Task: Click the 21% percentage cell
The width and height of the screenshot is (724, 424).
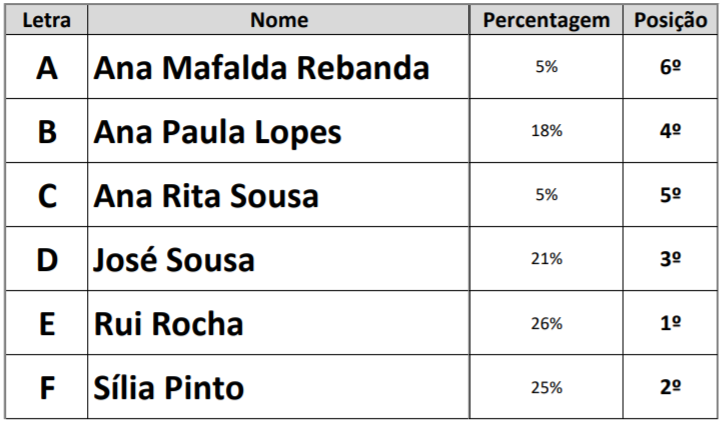Action: 546,260
